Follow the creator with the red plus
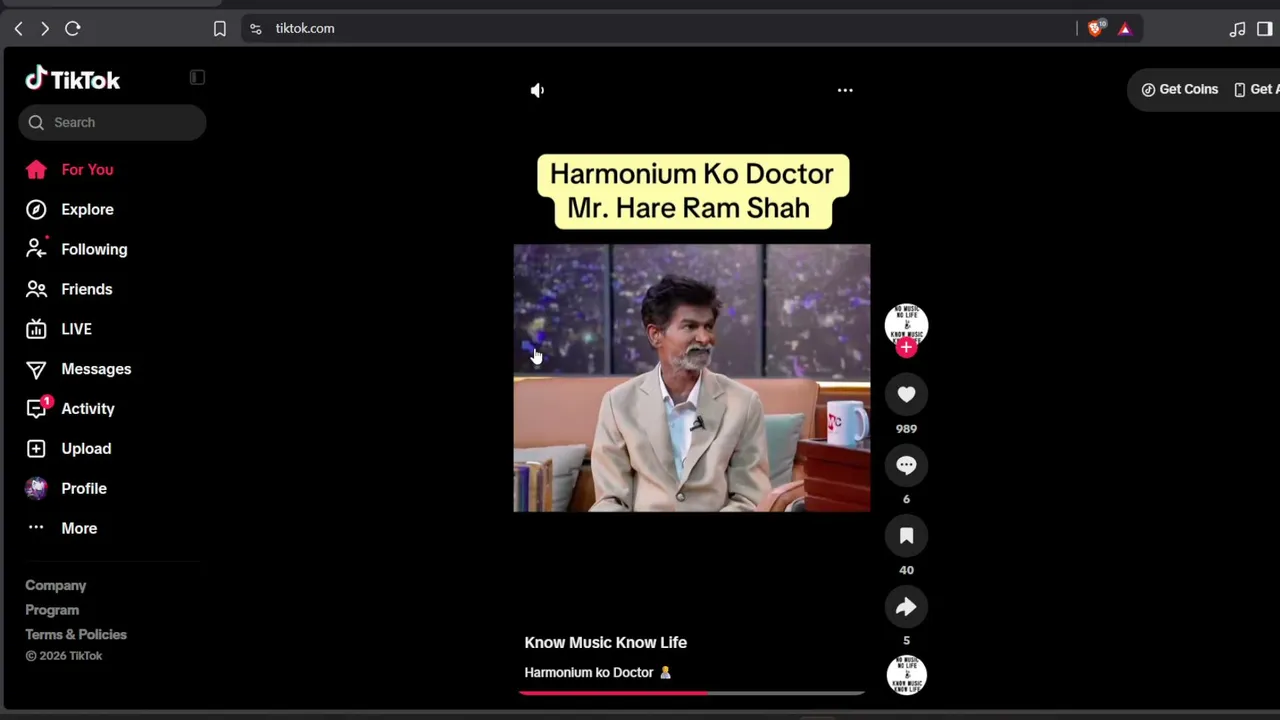This screenshot has width=1280, height=720. pyautogui.click(x=906, y=347)
